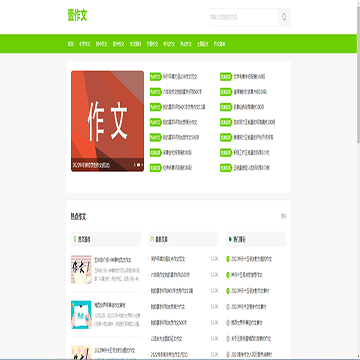Click the top green tag badge in right column
Screen dimensions: 360x360
coord(225,77)
